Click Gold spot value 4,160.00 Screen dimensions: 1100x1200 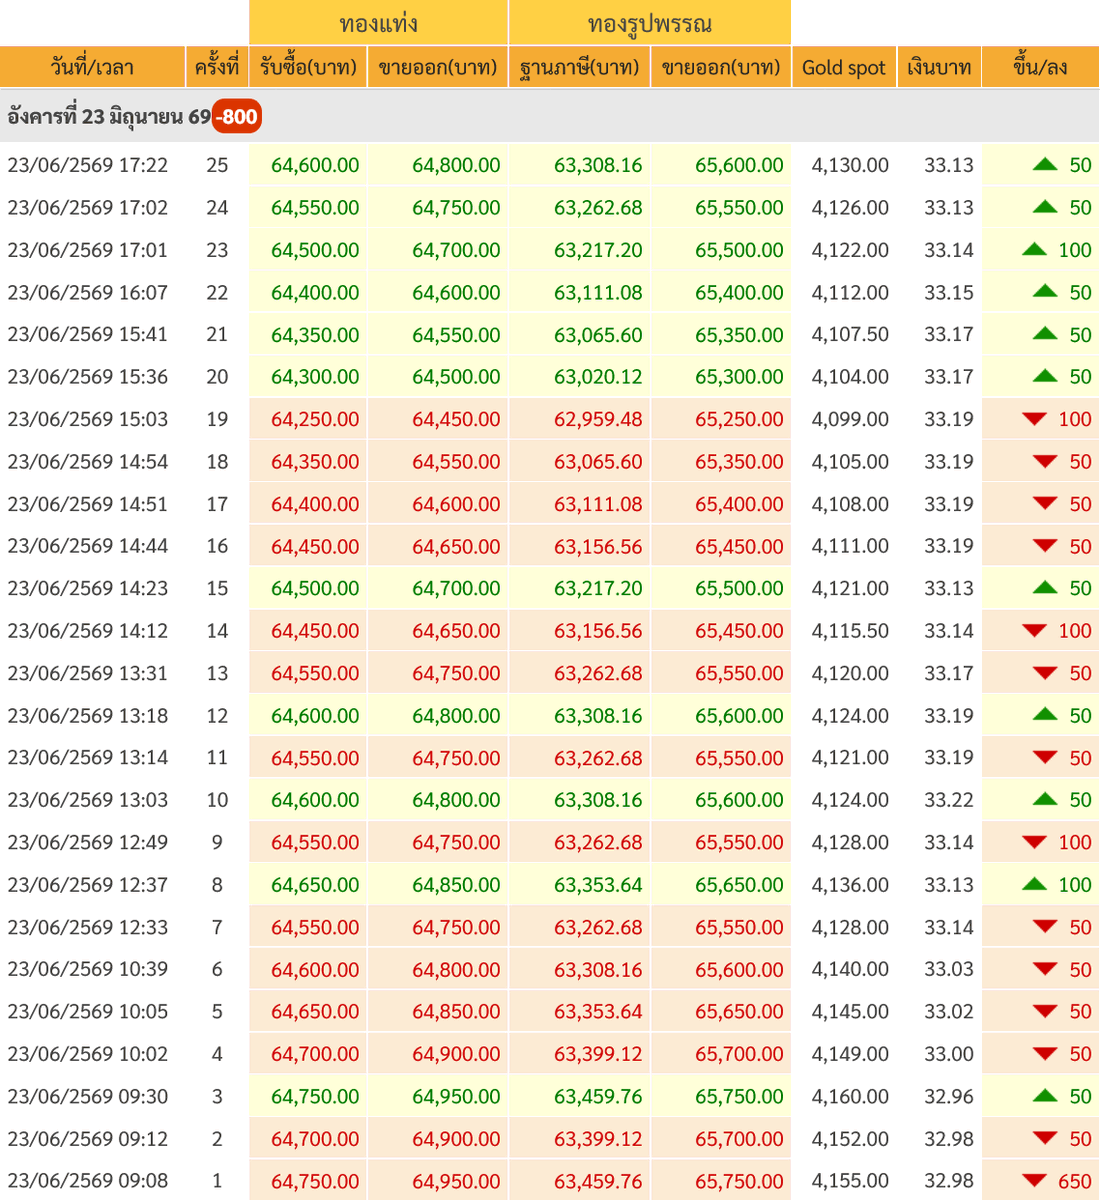[850, 1096]
